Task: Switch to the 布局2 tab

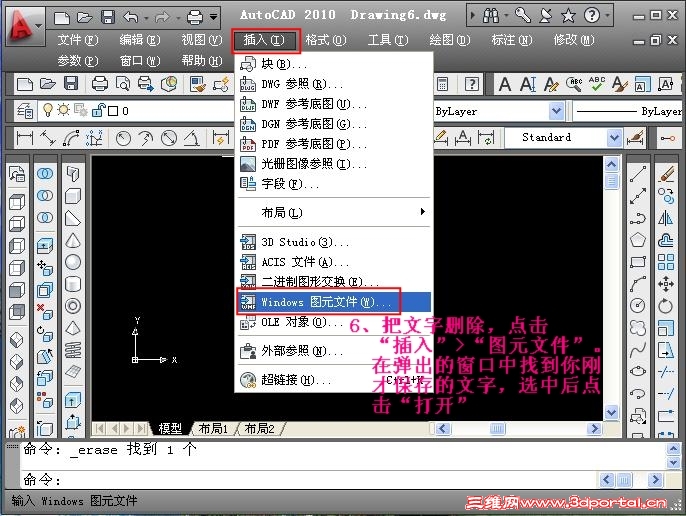Action: tap(259, 428)
